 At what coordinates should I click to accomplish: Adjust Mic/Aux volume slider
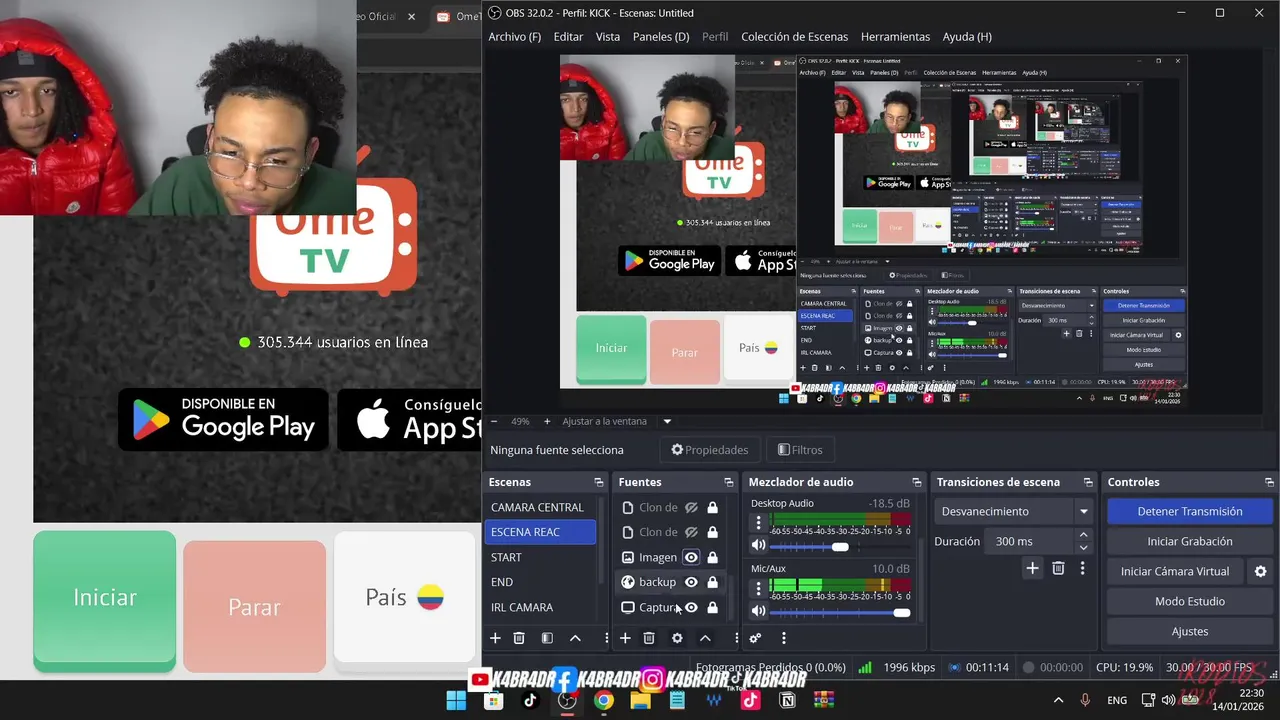(841, 611)
